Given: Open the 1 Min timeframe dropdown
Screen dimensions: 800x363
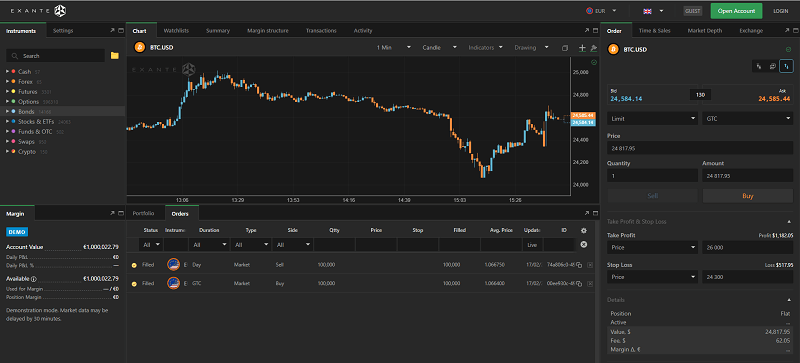Looking at the screenshot, I should click(393, 47).
